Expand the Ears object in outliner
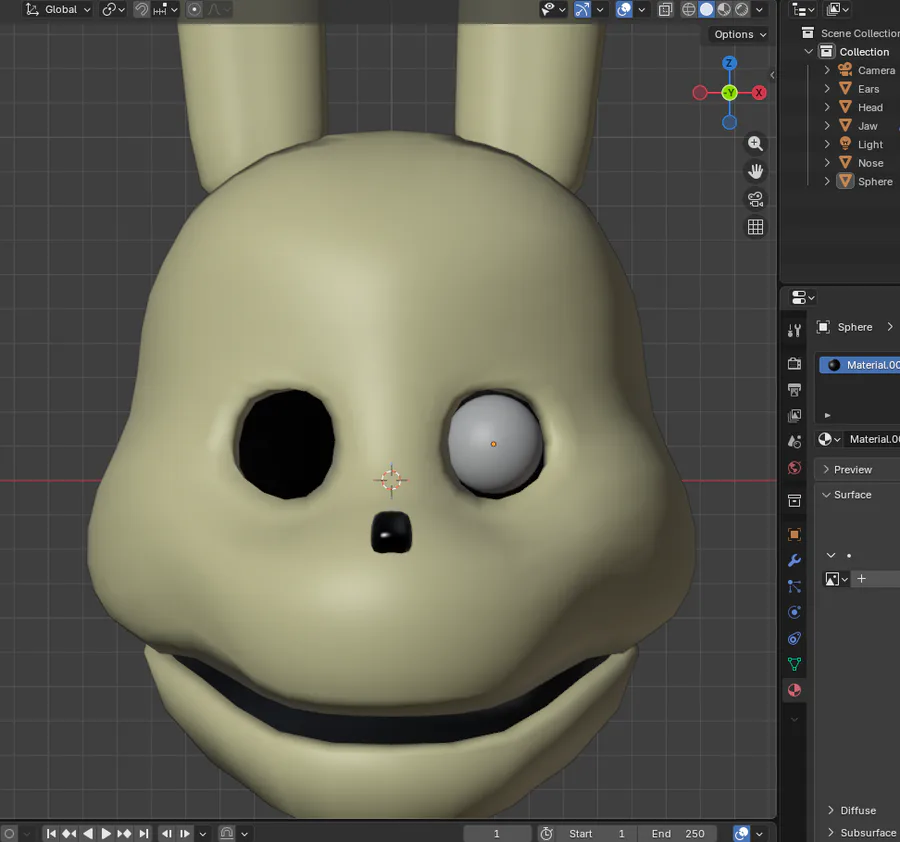Screen dimensions: 900x842 [x=827, y=89]
